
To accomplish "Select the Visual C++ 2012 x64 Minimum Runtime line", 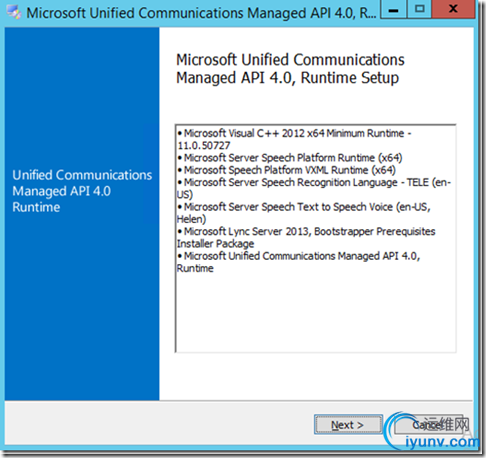I will [x=294, y=139].
